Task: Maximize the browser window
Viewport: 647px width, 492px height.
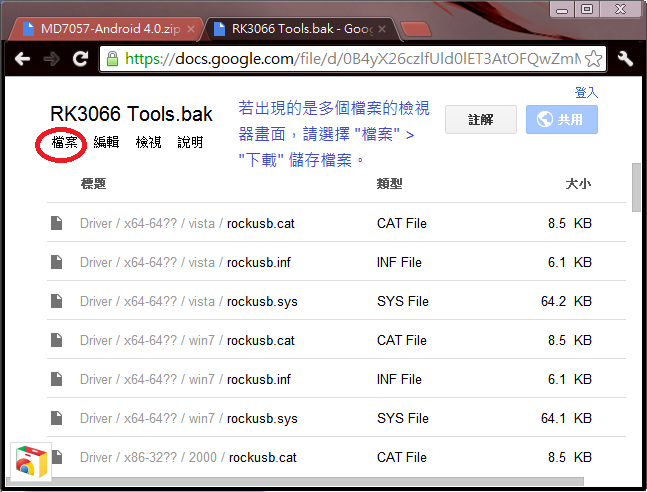Action: click(x=587, y=9)
